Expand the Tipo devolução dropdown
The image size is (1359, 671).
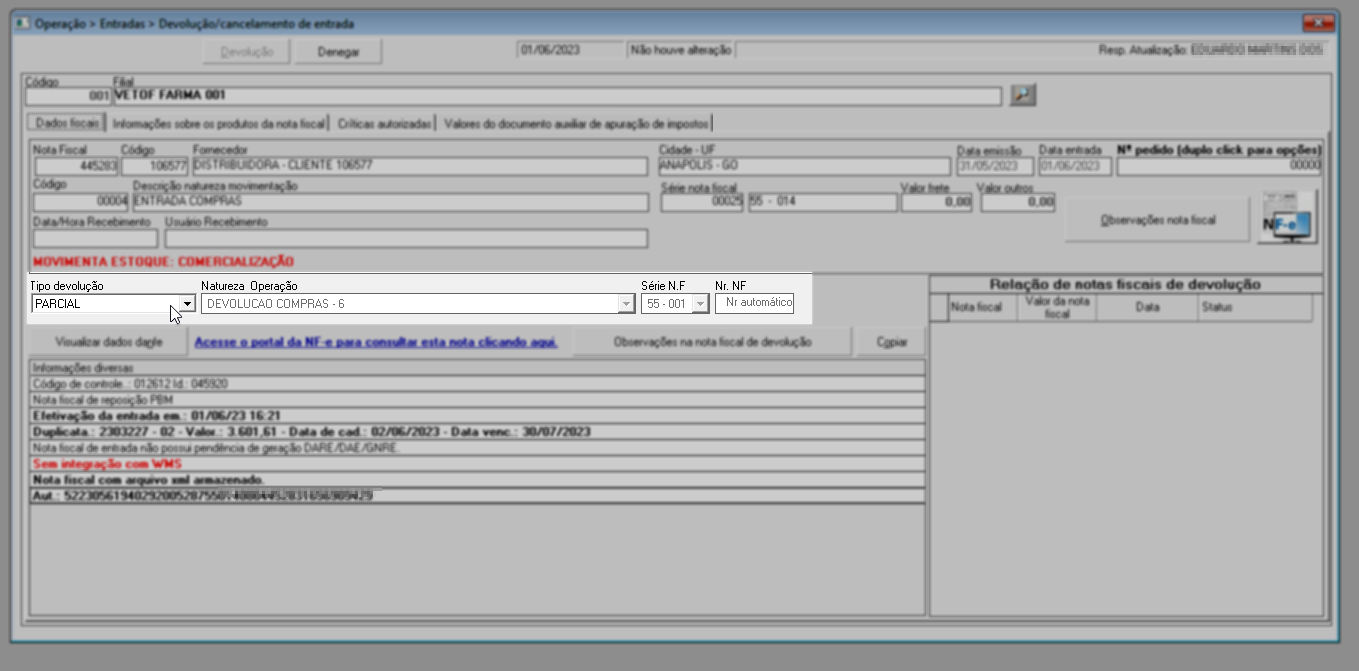tap(186, 303)
